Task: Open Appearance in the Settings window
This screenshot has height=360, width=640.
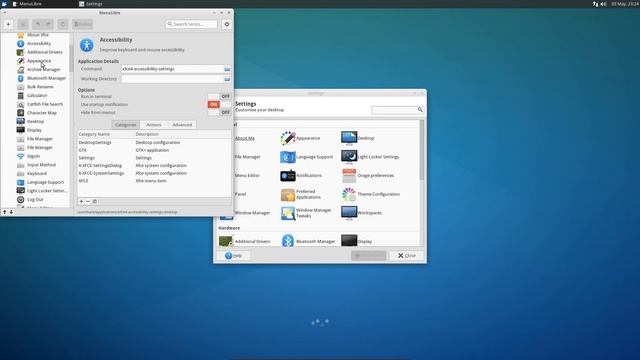Action: pos(300,138)
